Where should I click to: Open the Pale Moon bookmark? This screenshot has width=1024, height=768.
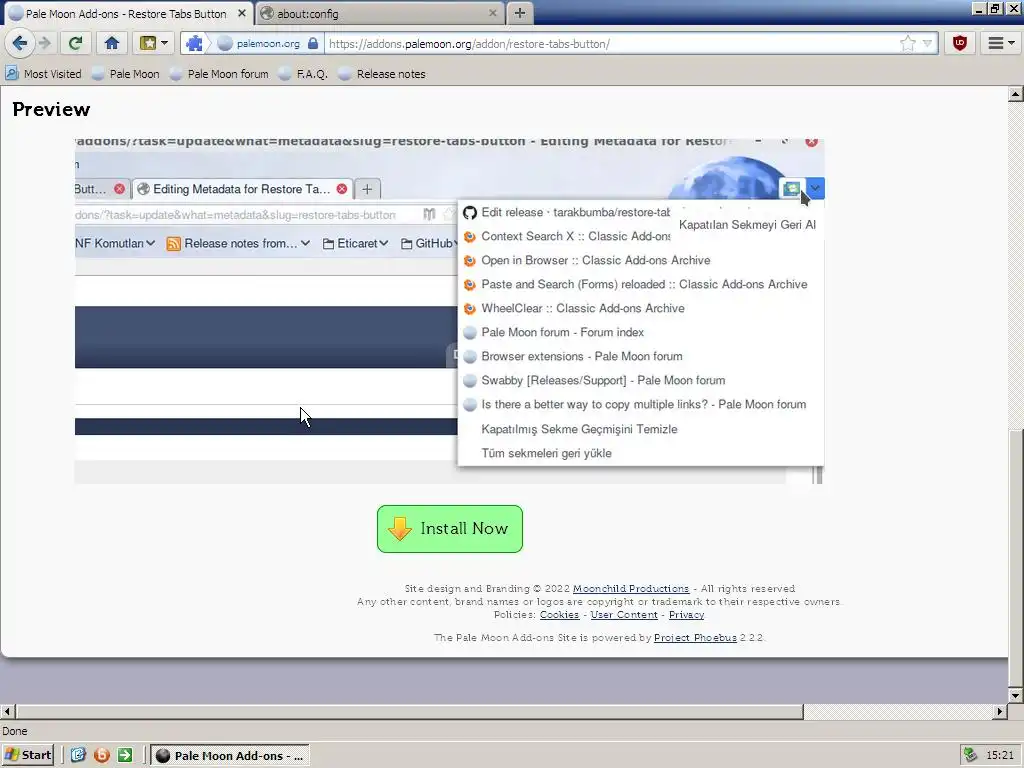tap(126, 74)
